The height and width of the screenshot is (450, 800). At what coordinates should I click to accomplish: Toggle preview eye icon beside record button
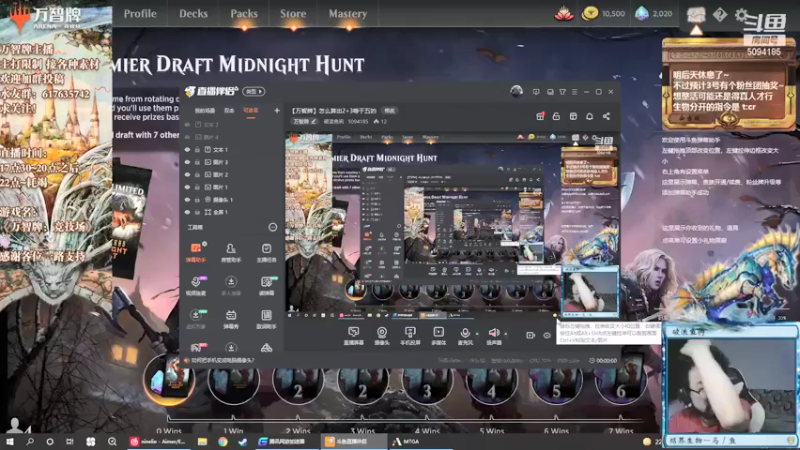point(547,335)
